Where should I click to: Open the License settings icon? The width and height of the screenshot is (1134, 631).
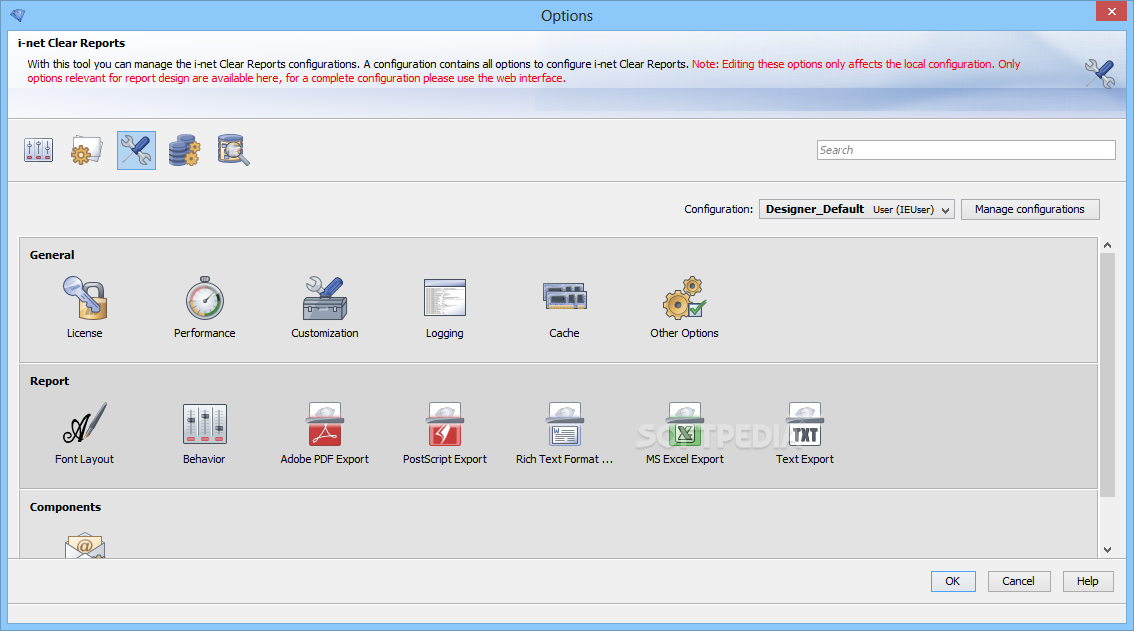coord(85,298)
